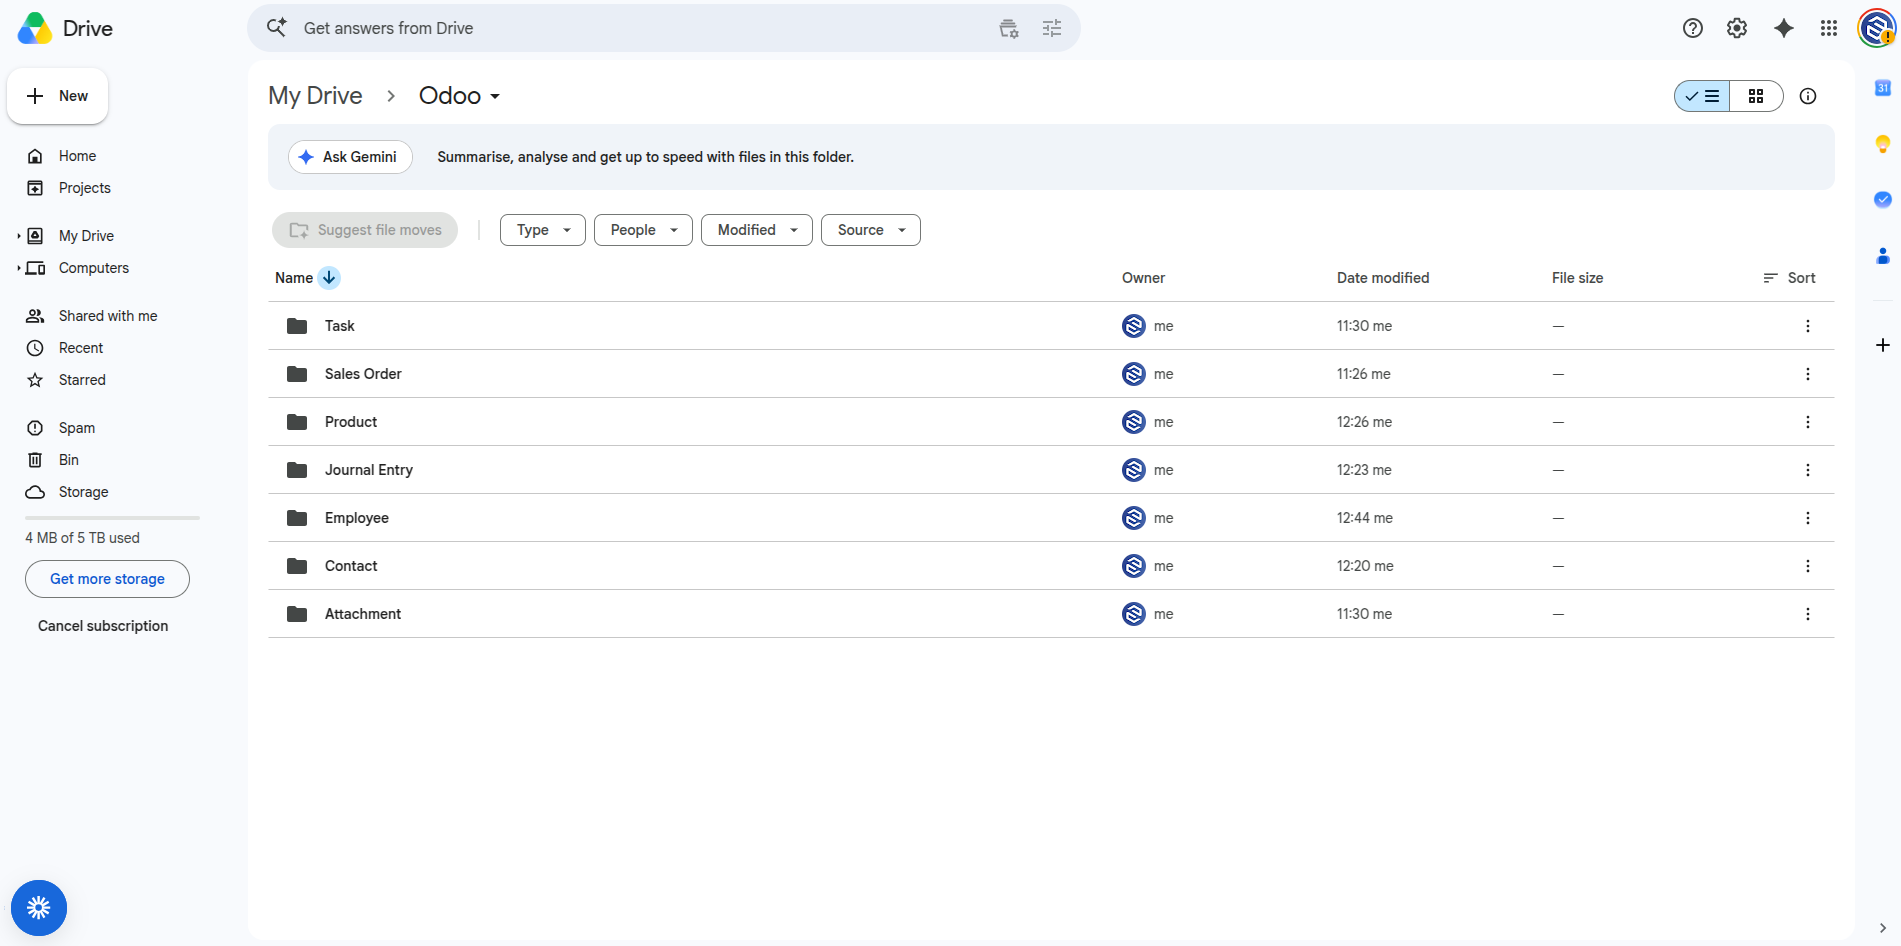Open Google Keep side panel
This screenshot has height=946, width=1901.
(1882, 144)
